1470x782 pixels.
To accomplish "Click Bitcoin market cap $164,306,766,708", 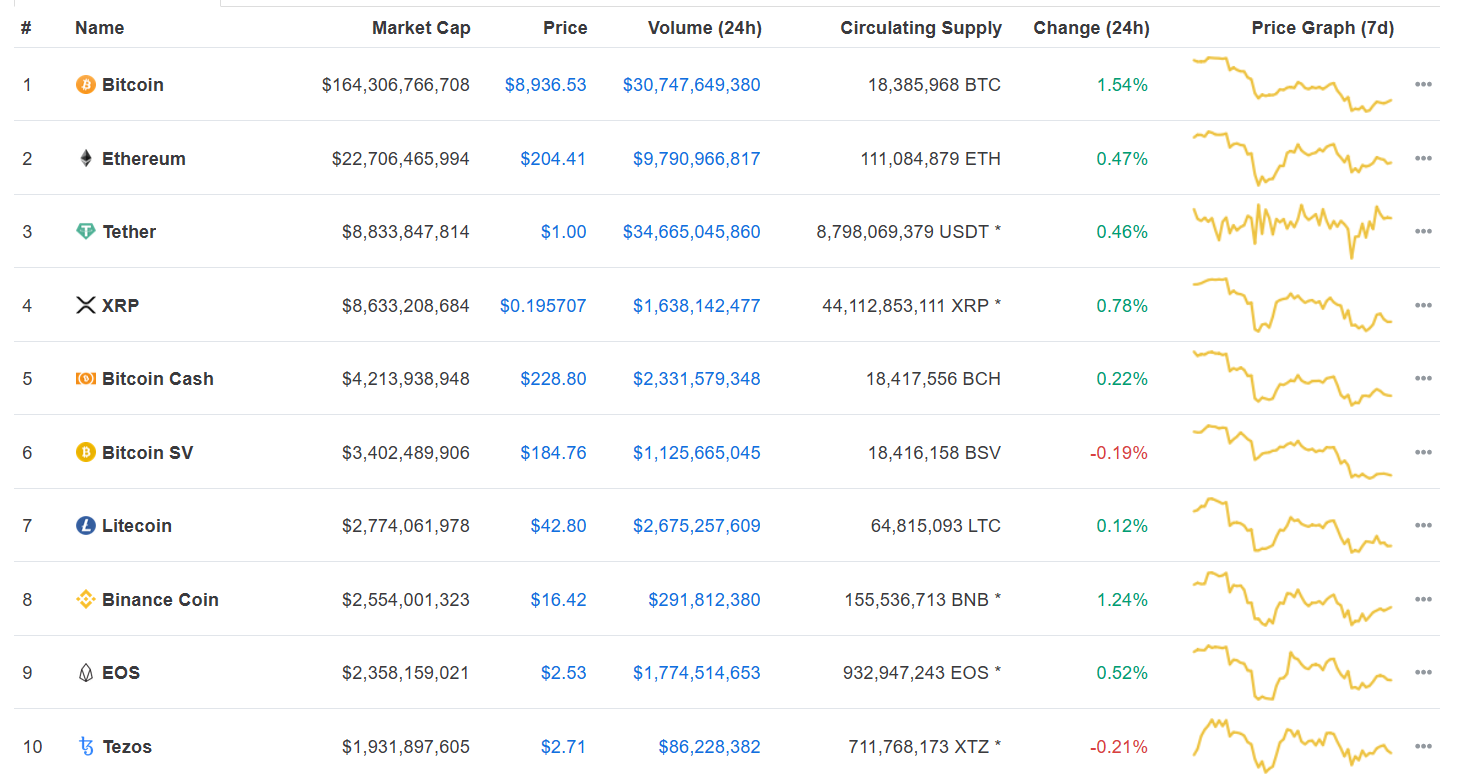I will coord(396,85).
